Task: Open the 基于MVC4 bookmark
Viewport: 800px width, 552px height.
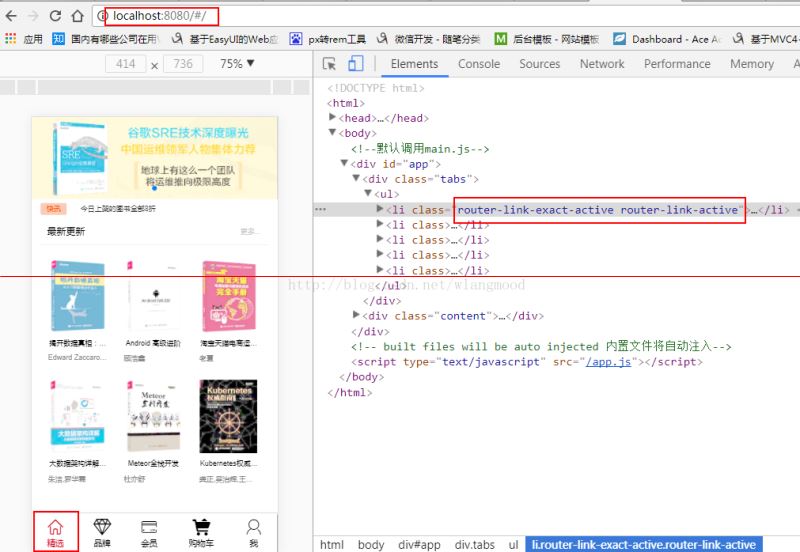Action: tap(765, 39)
